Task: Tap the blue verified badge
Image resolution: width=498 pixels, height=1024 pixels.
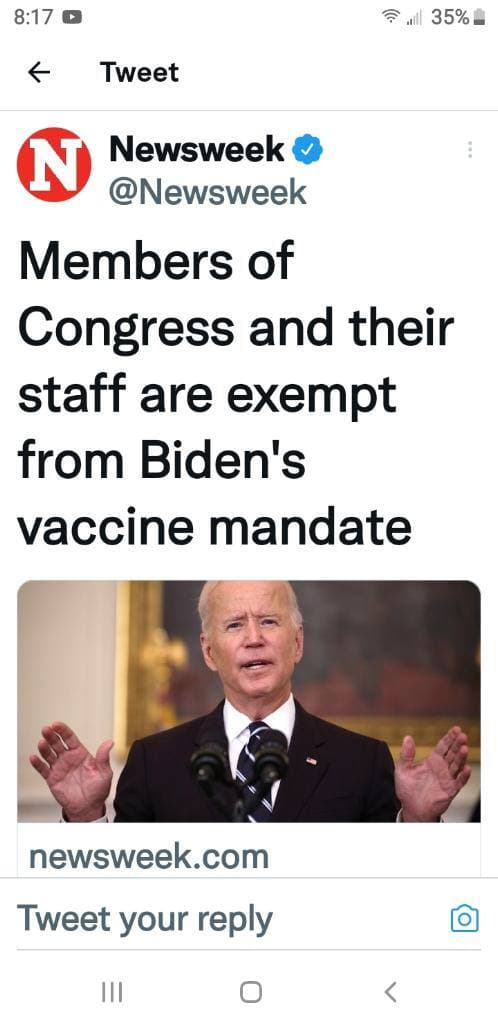Action: [307, 150]
